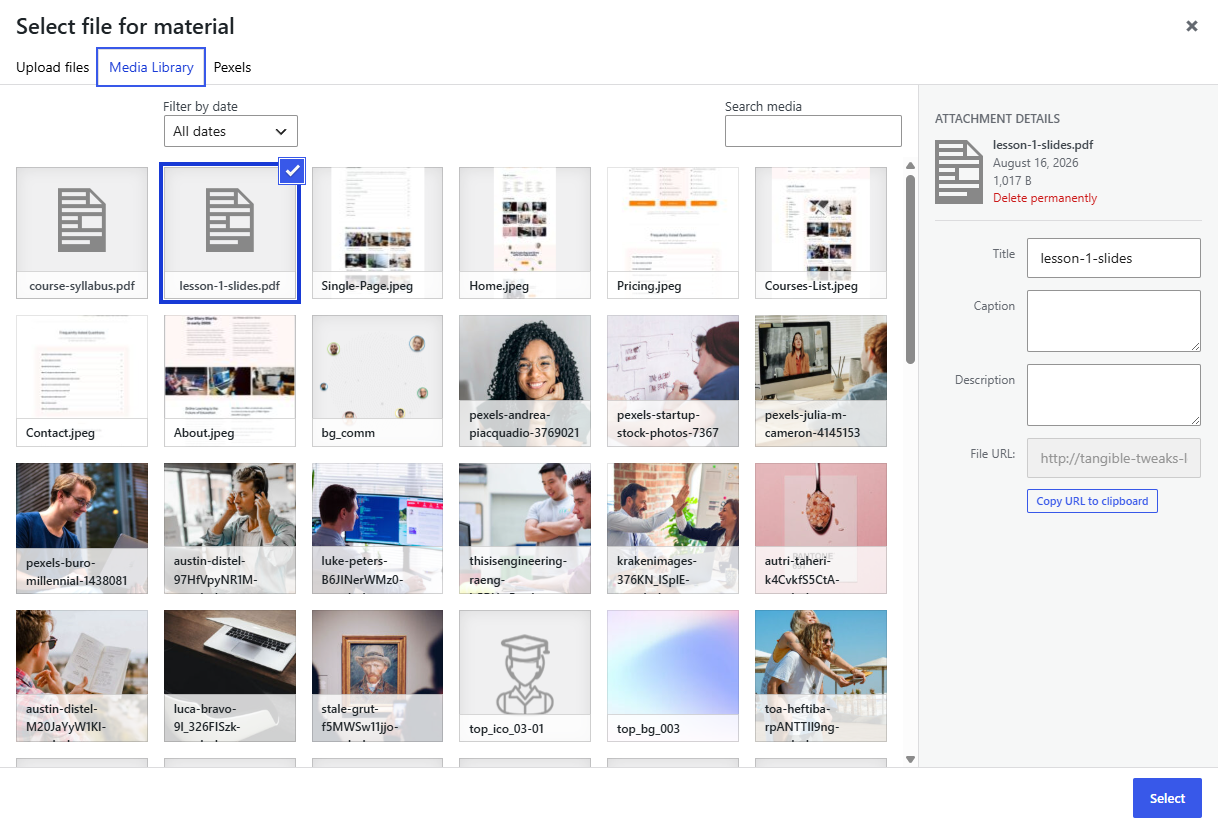Uncheck the selected lesson-1-slides.pdf checkmark
Image resolution: width=1218 pixels, height=828 pixels.
(x=291, y=171)
